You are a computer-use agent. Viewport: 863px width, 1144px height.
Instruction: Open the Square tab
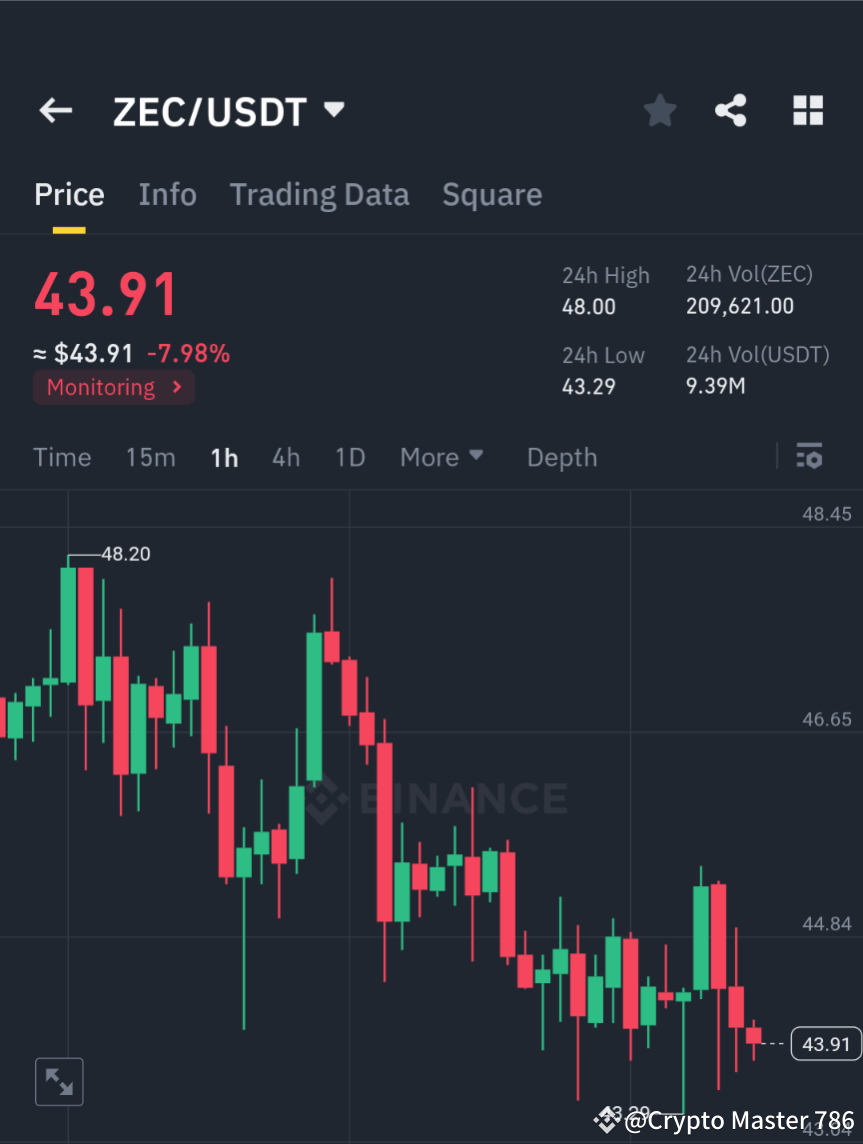click(492, 194)
